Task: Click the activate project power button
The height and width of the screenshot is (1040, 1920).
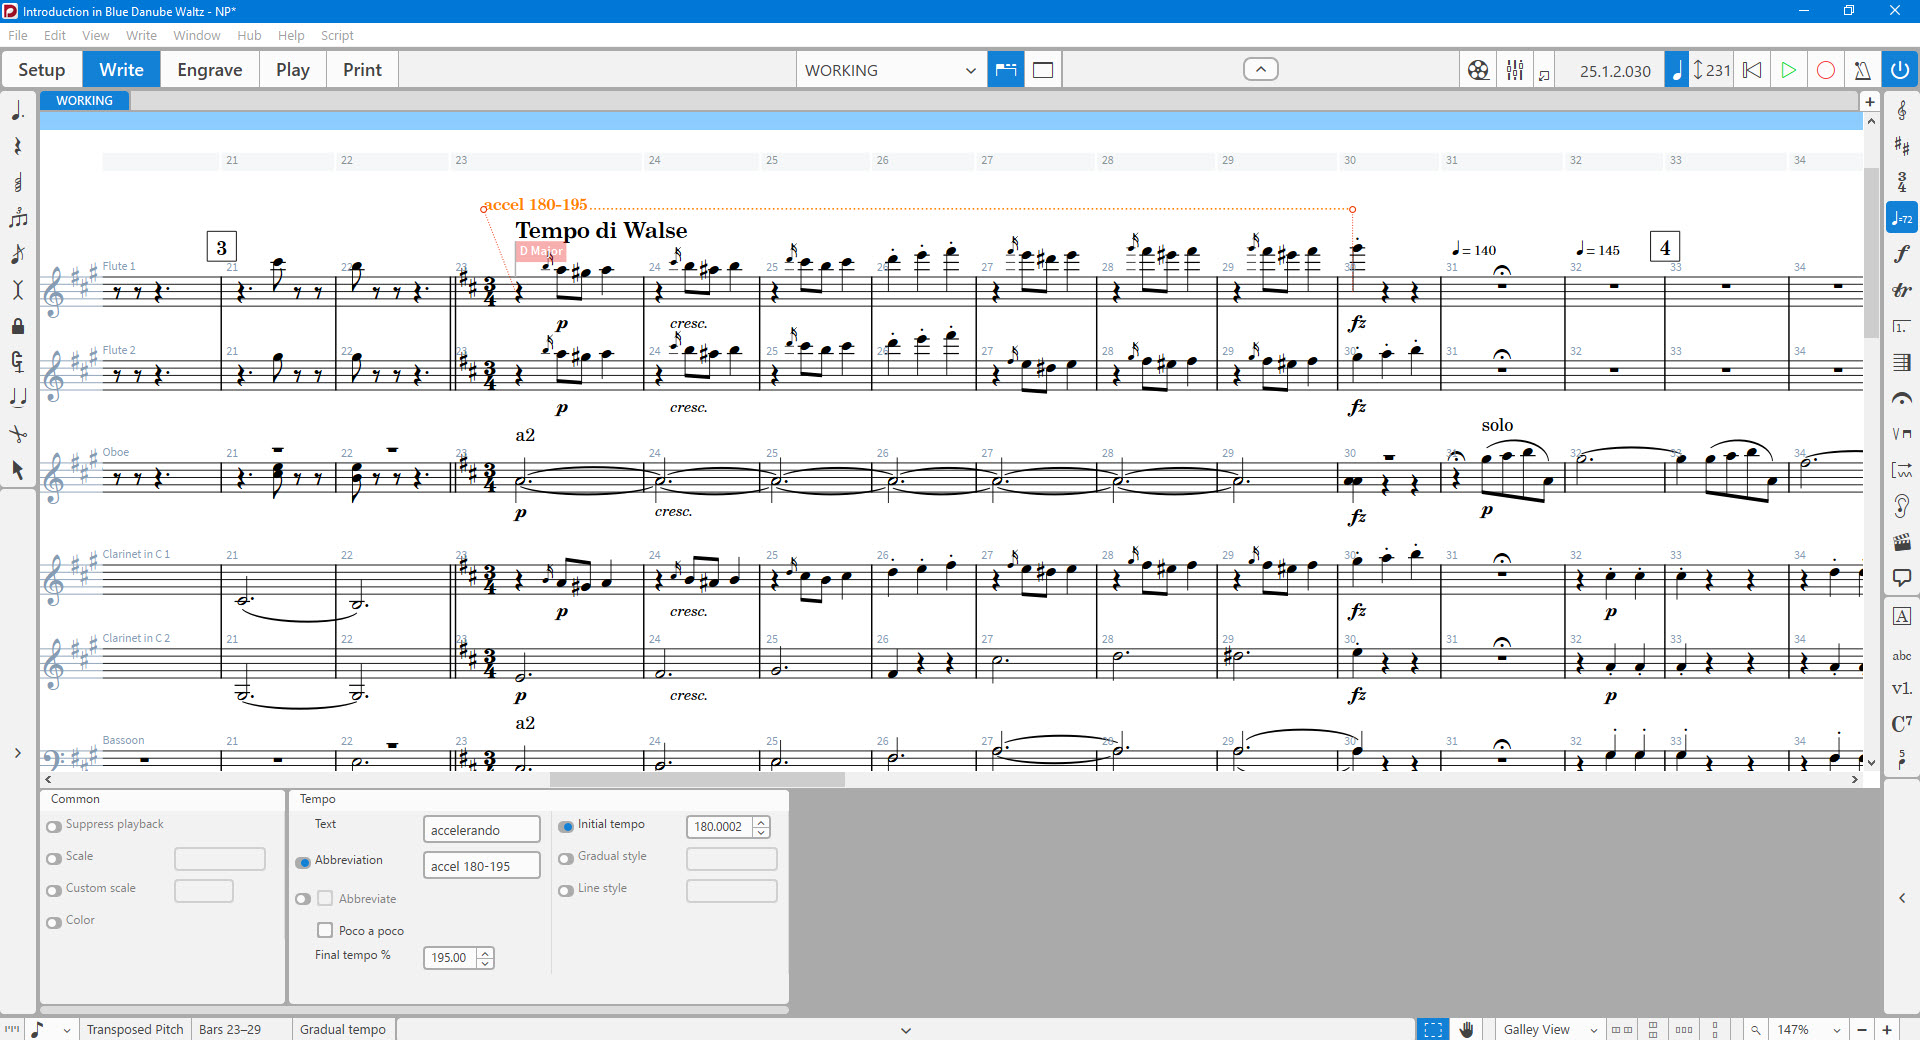Action: [x=1900, y=70]
